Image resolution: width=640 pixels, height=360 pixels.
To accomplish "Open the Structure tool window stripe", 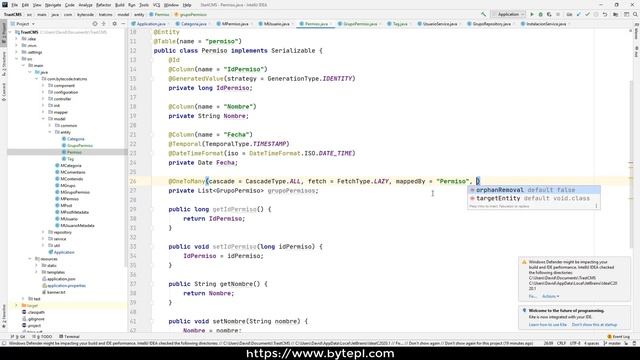I will (x=4, y=63).
